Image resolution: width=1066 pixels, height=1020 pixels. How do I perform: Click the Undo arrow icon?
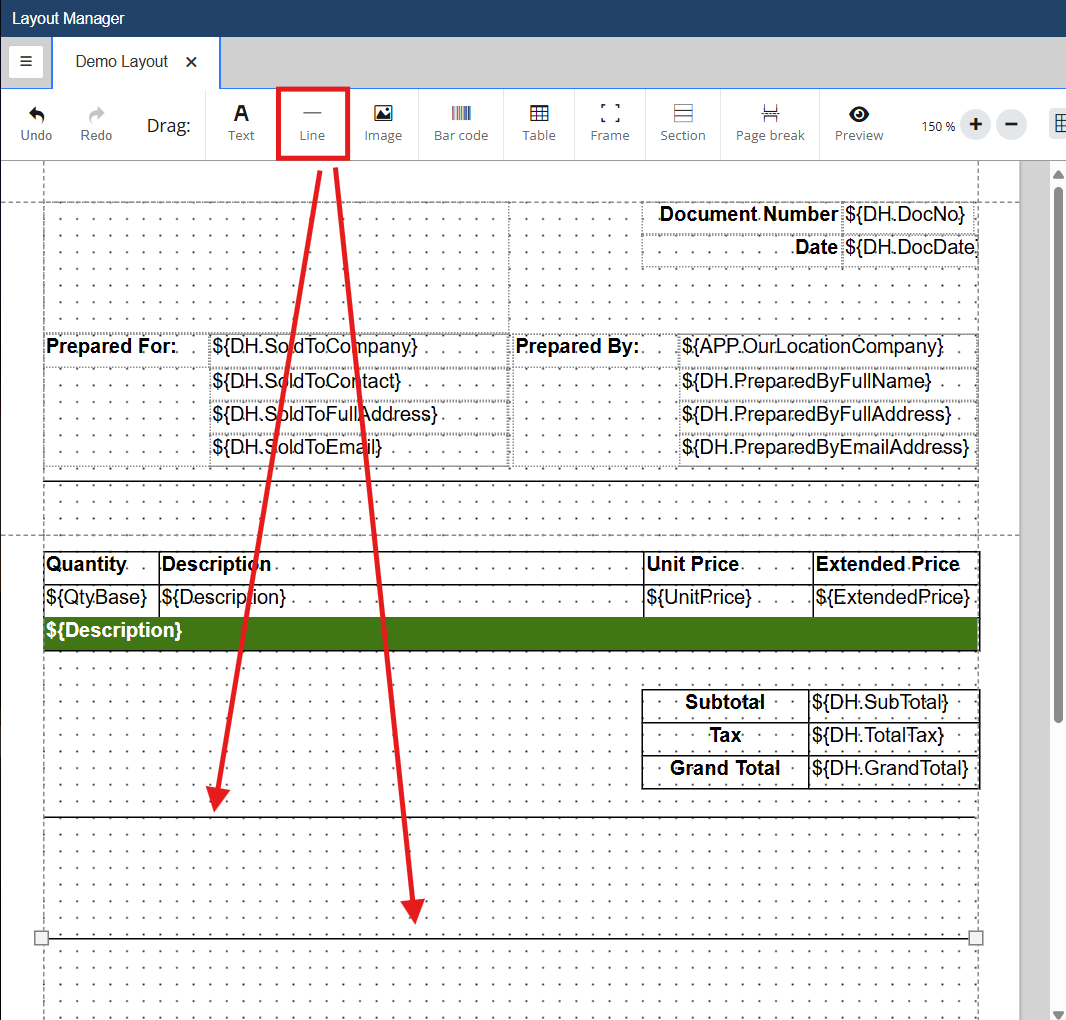37,115
